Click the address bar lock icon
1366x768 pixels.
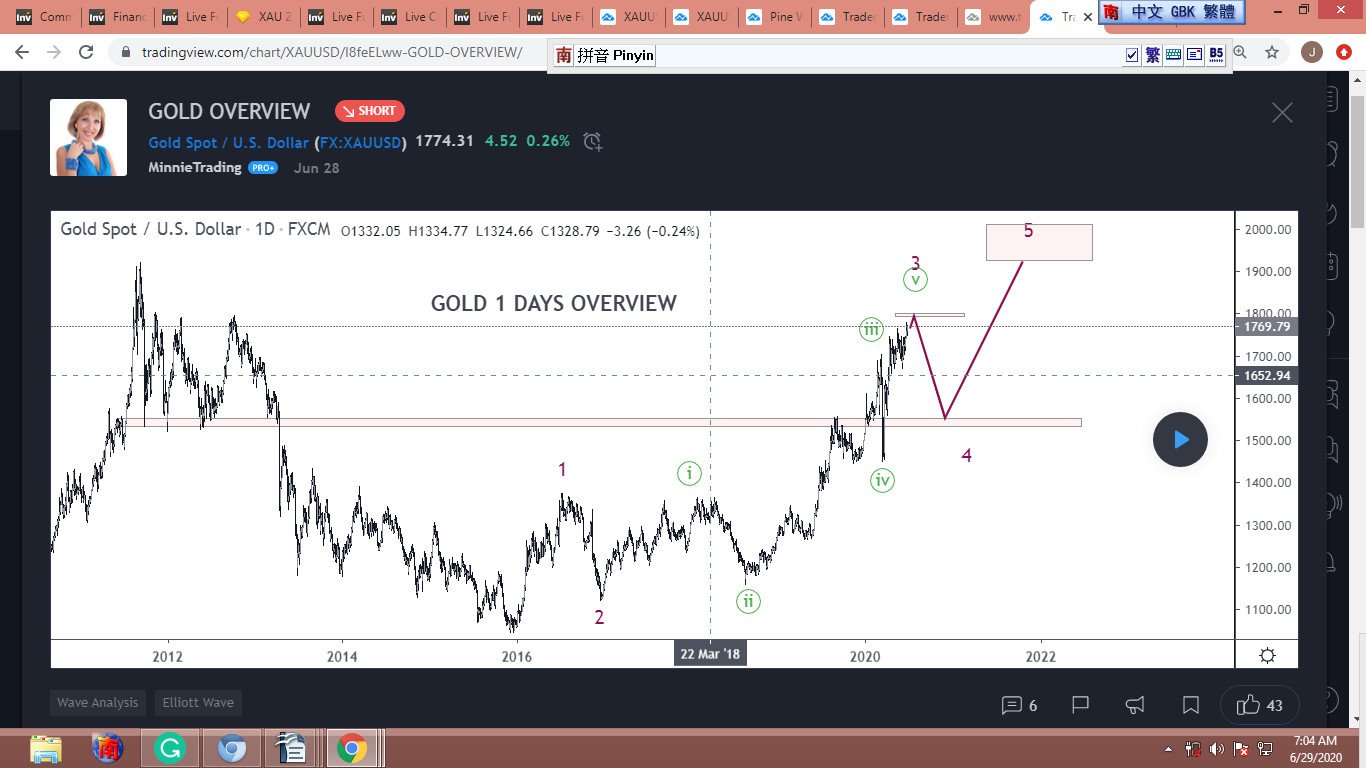[125, 52]
